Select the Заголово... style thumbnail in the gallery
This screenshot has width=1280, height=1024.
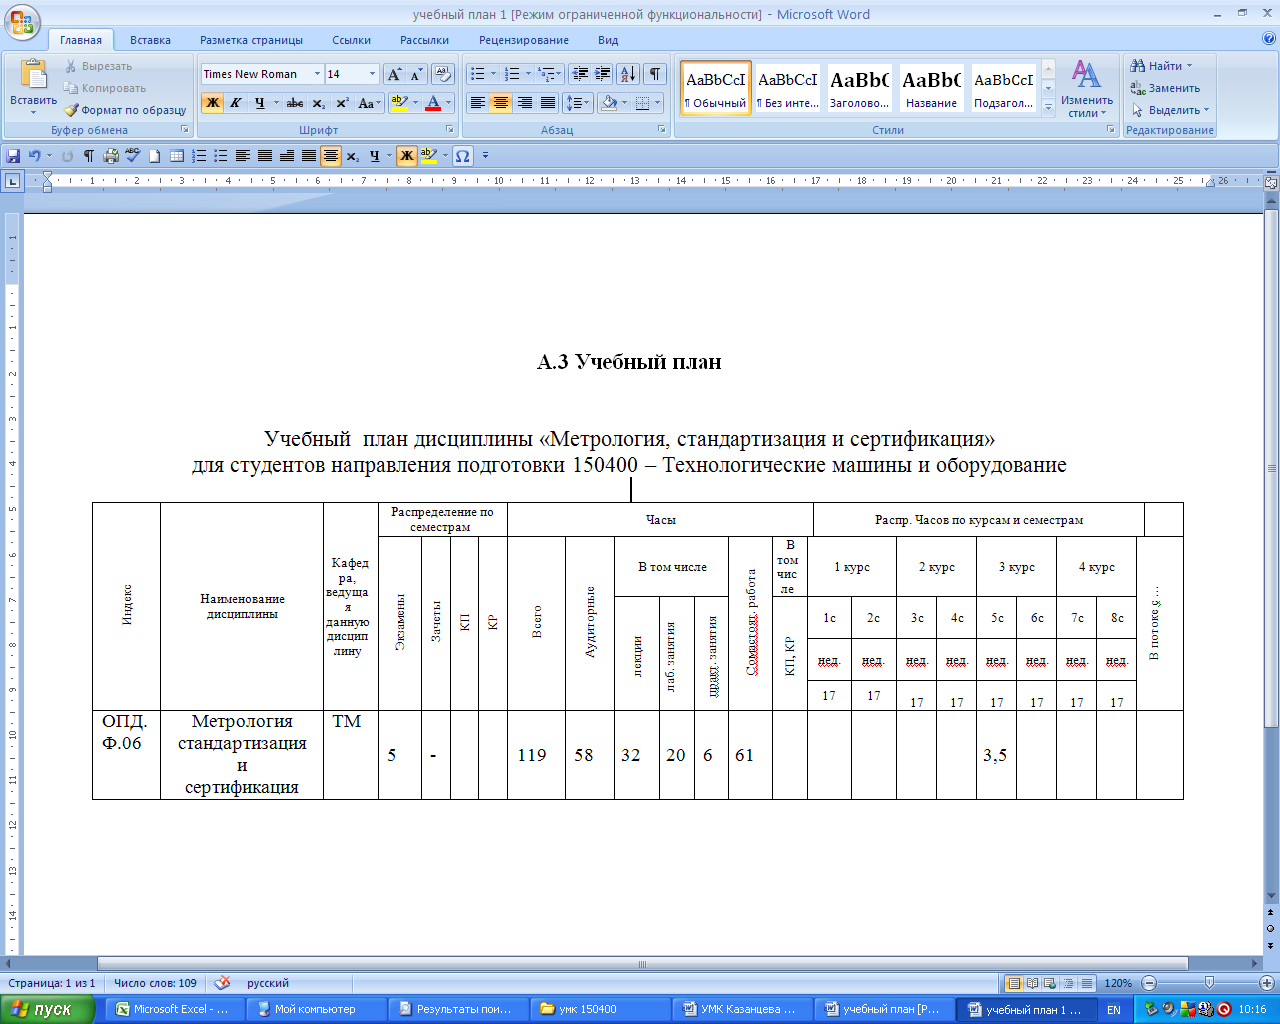pyautogui.click(x=859, y=89)
